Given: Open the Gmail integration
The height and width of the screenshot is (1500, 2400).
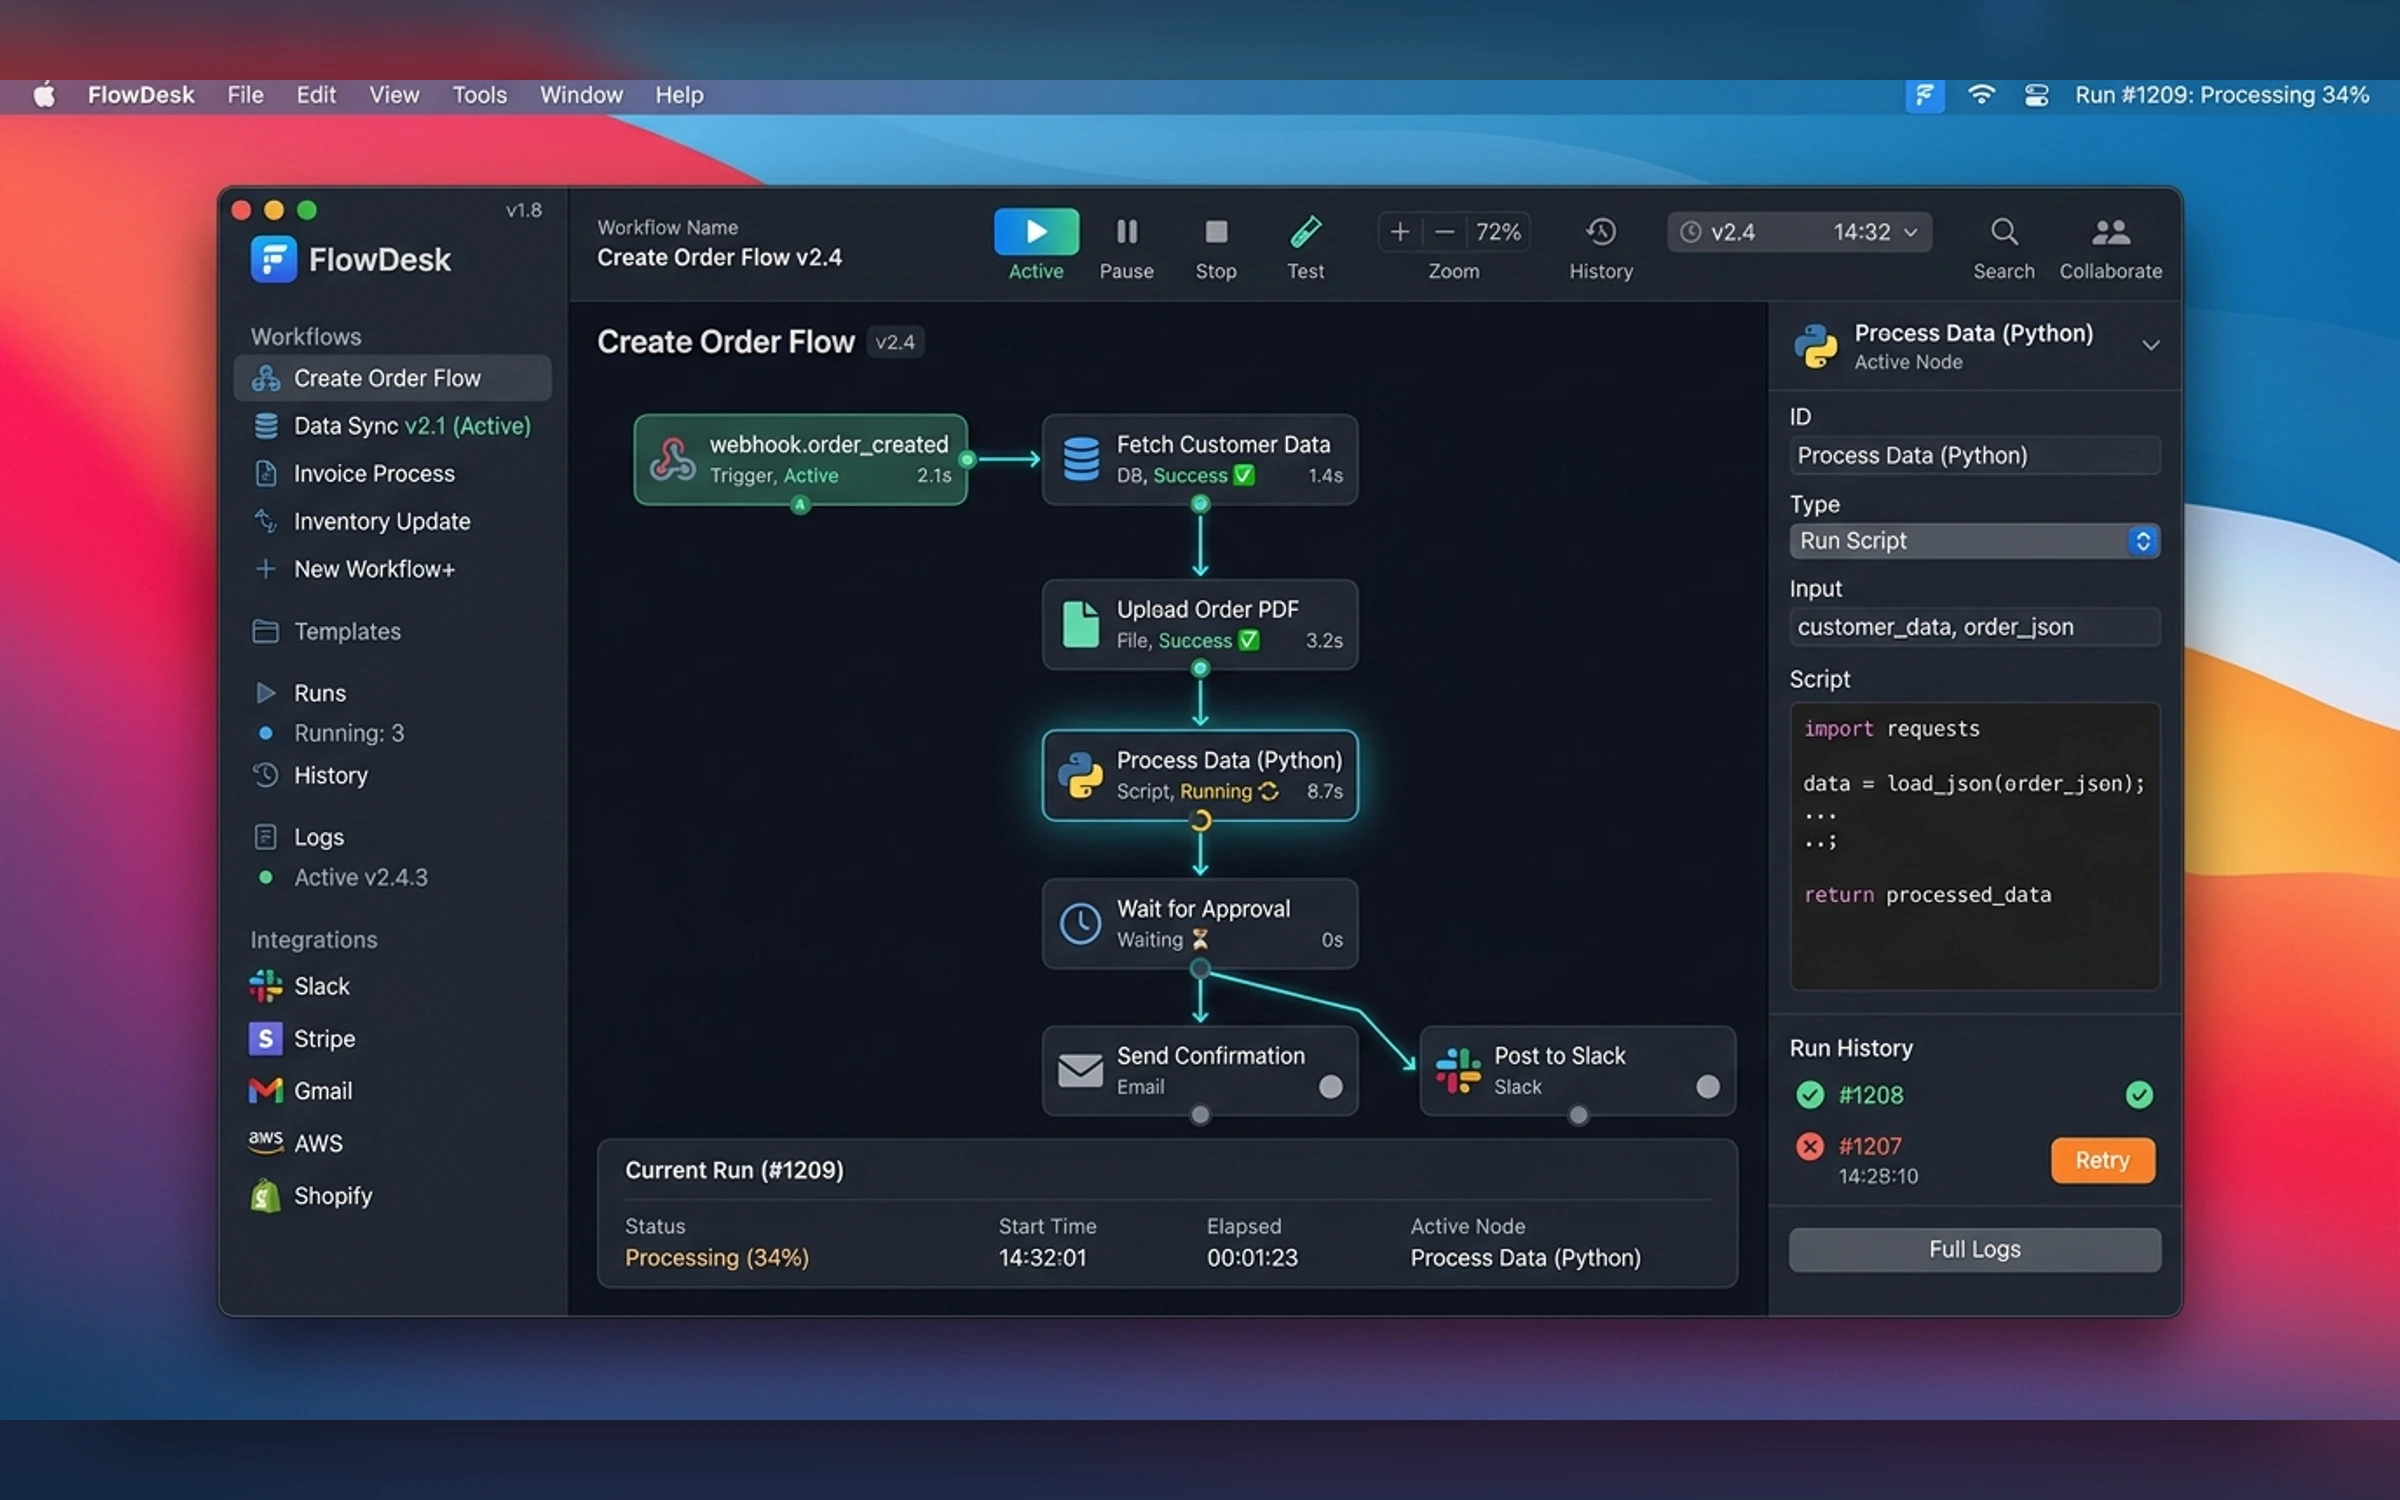Looking at the screenshot, I should 301,1091.
